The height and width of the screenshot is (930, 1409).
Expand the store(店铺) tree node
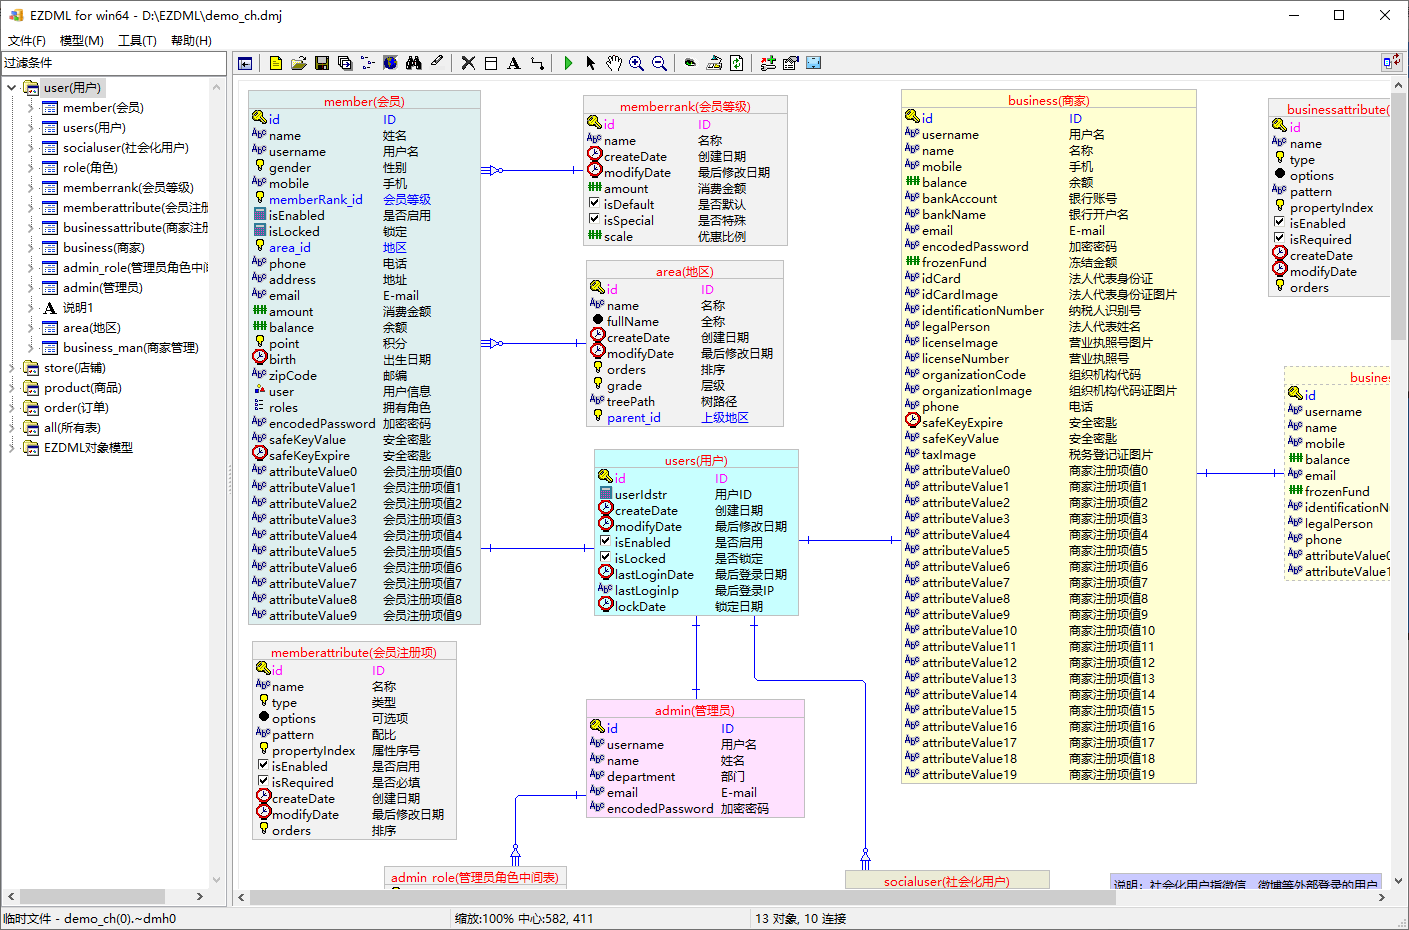click(x=12, y=368)
